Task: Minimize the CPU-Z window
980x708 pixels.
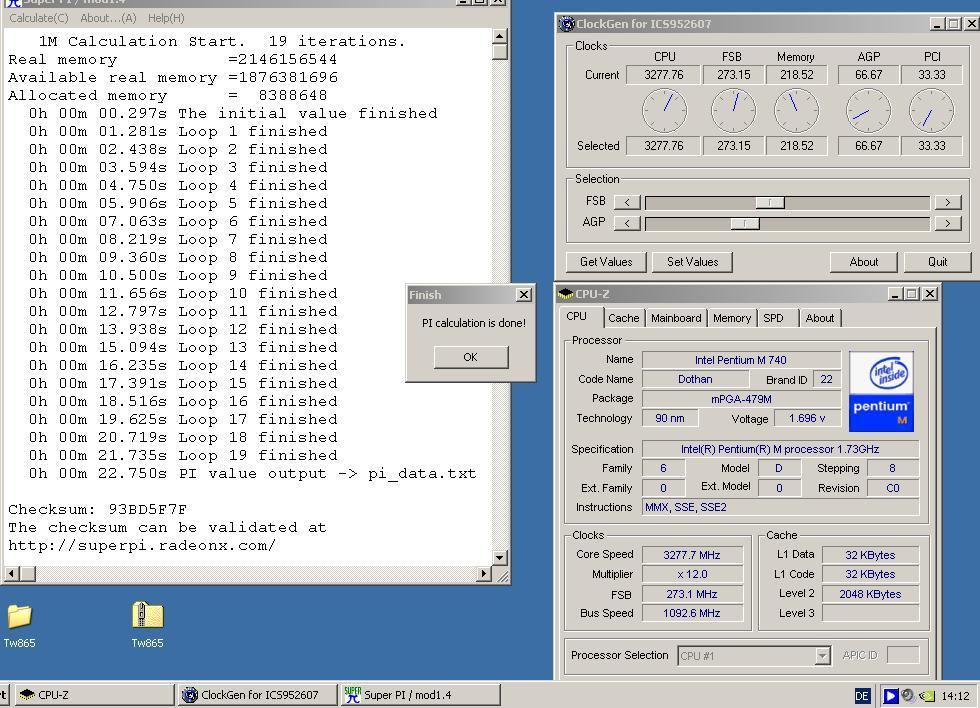Action: click(895, 294)
